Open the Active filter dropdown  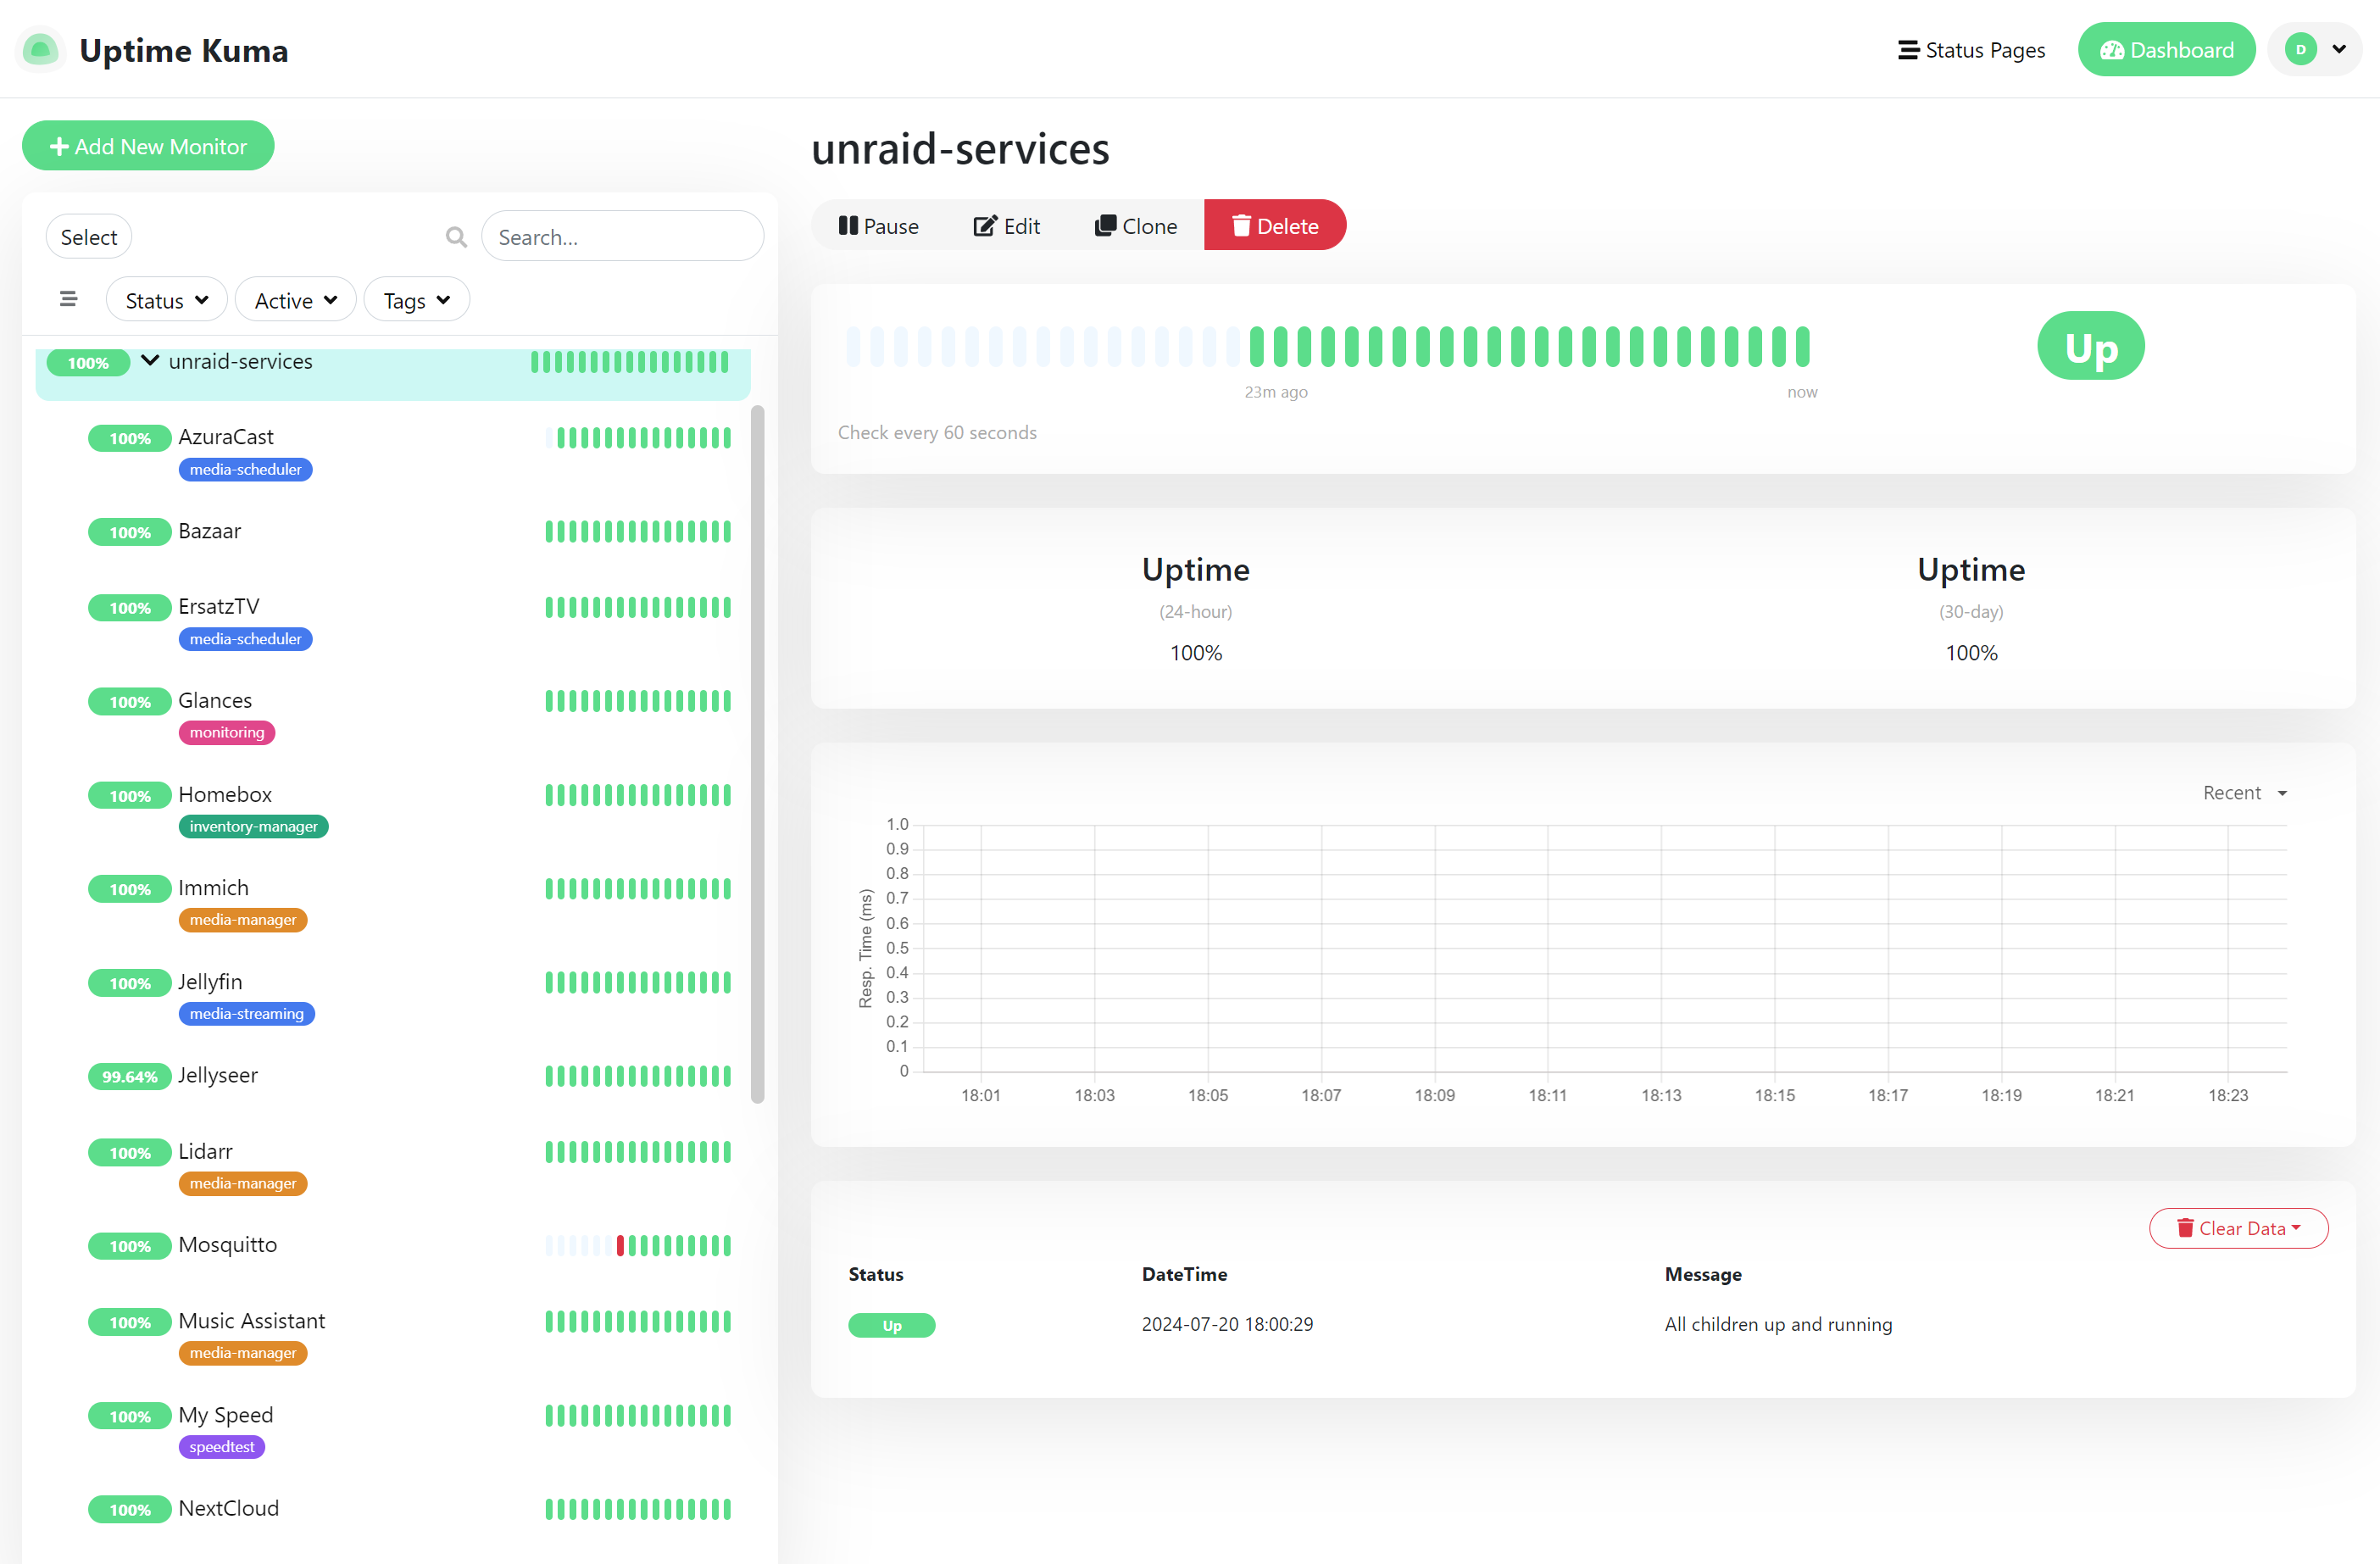(296, 300)
